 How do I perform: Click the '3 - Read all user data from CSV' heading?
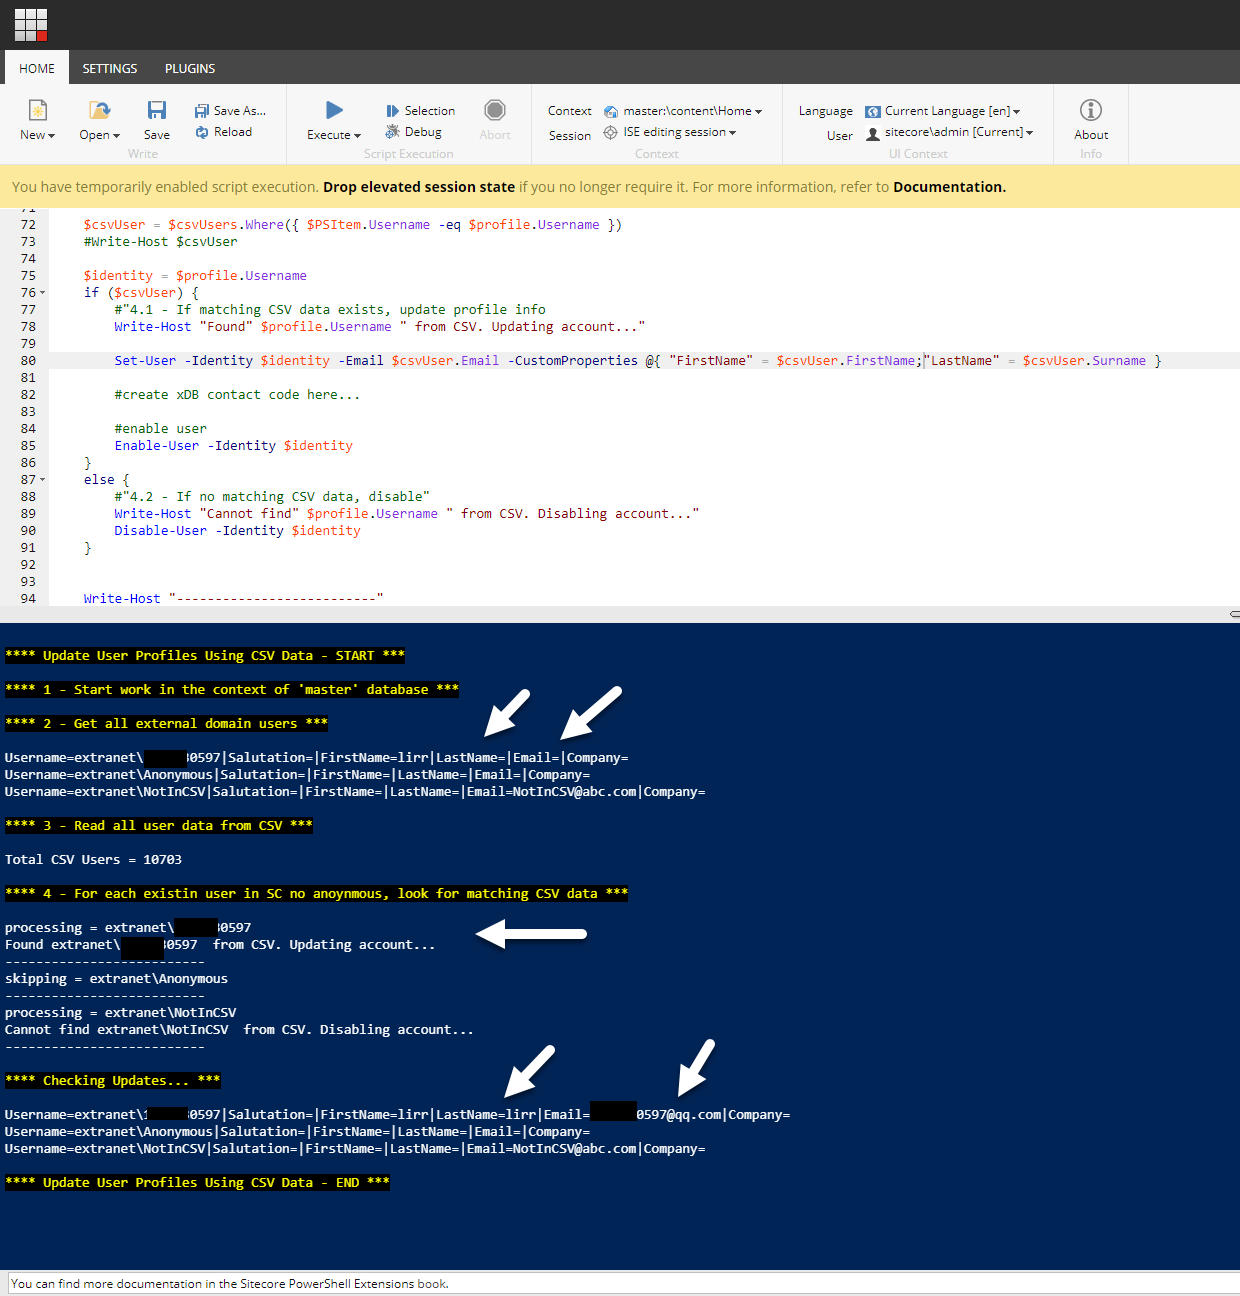tap(159, 826)
